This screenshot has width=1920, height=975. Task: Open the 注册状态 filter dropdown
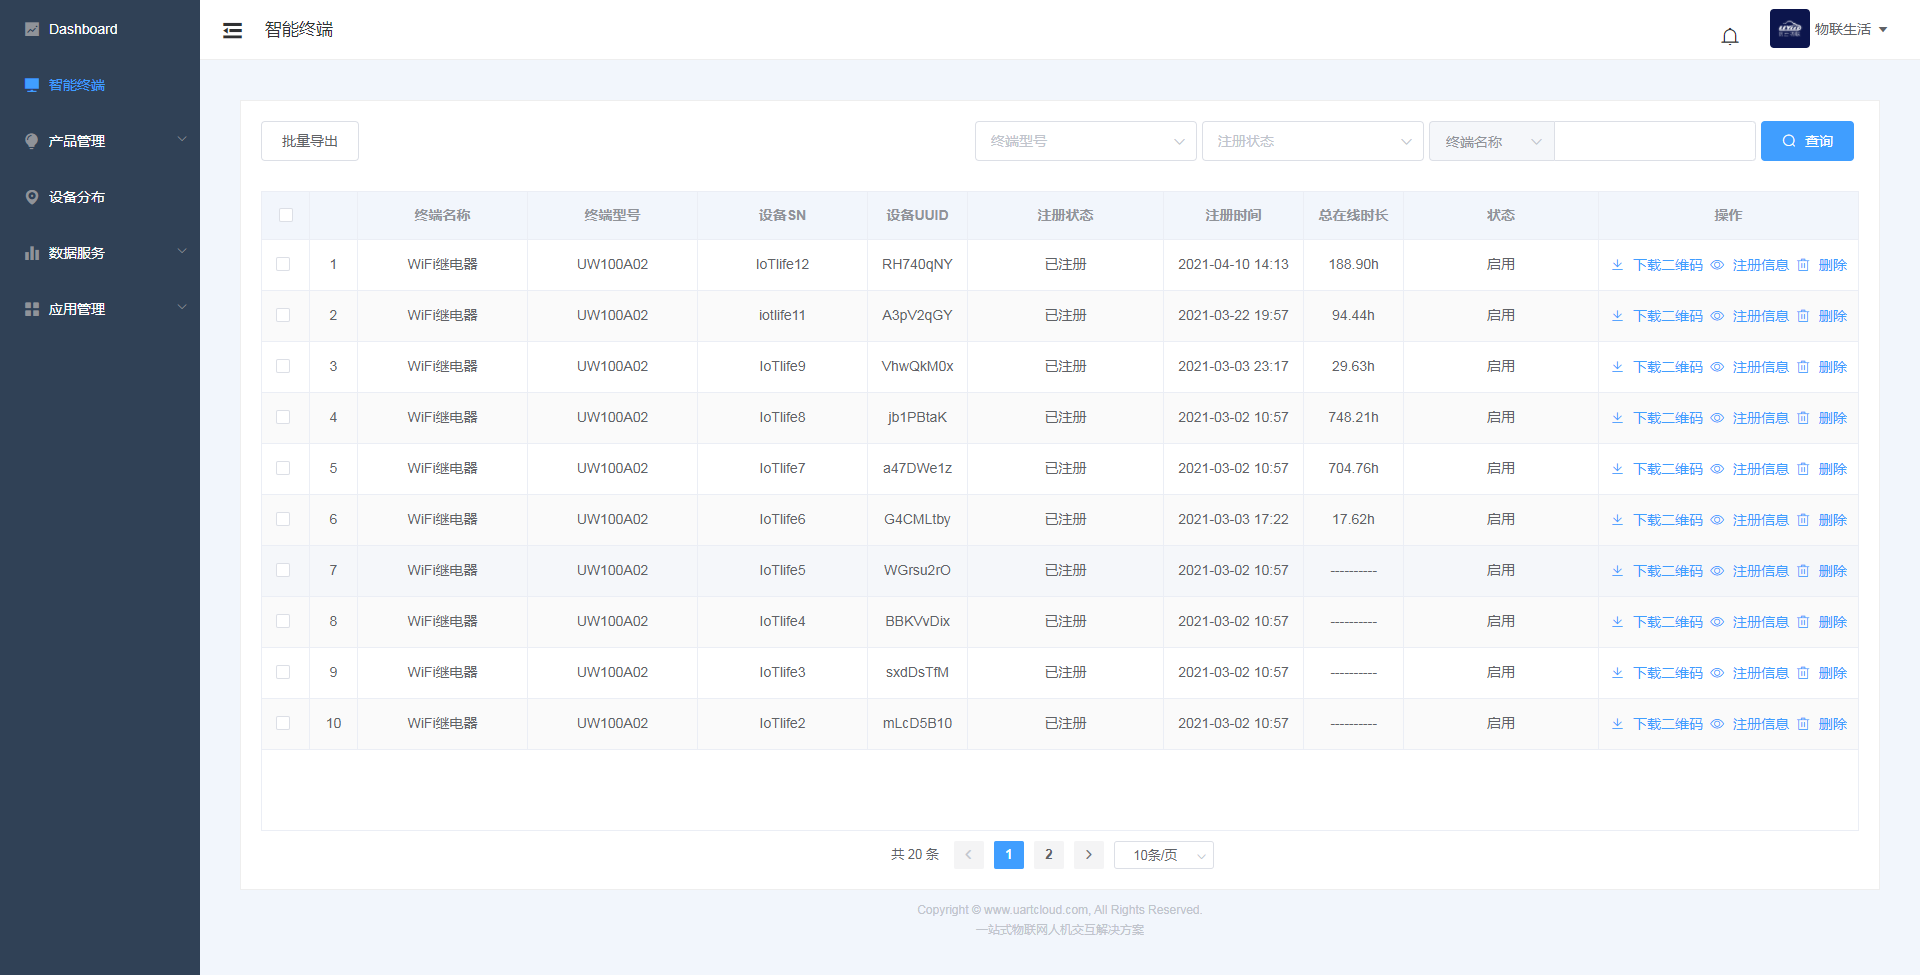point(1313,141)
